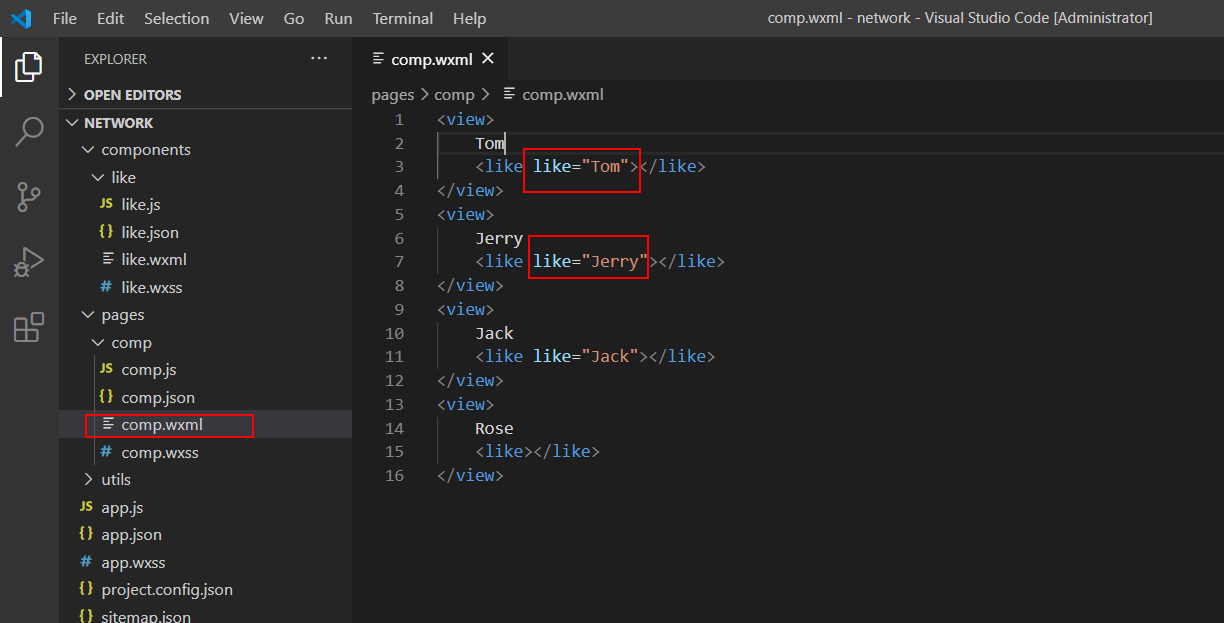Open the Explorer more actions ellipsis
Viewport: 1224px width, 623px height.
tap(319, 59)
